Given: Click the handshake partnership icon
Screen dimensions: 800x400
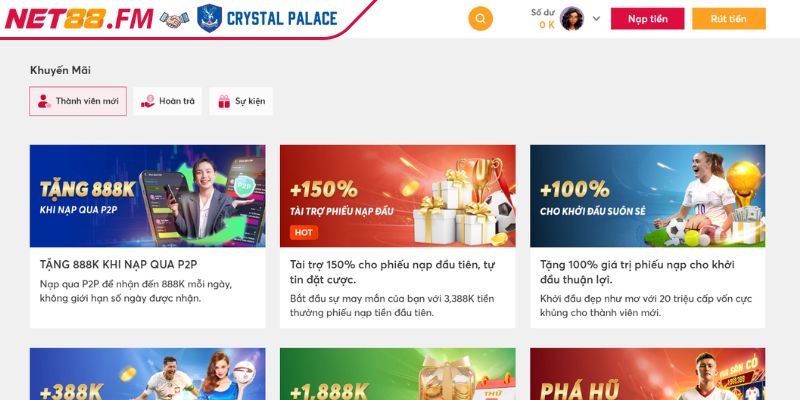Looking at the screenshot, I should click(174, 19).
